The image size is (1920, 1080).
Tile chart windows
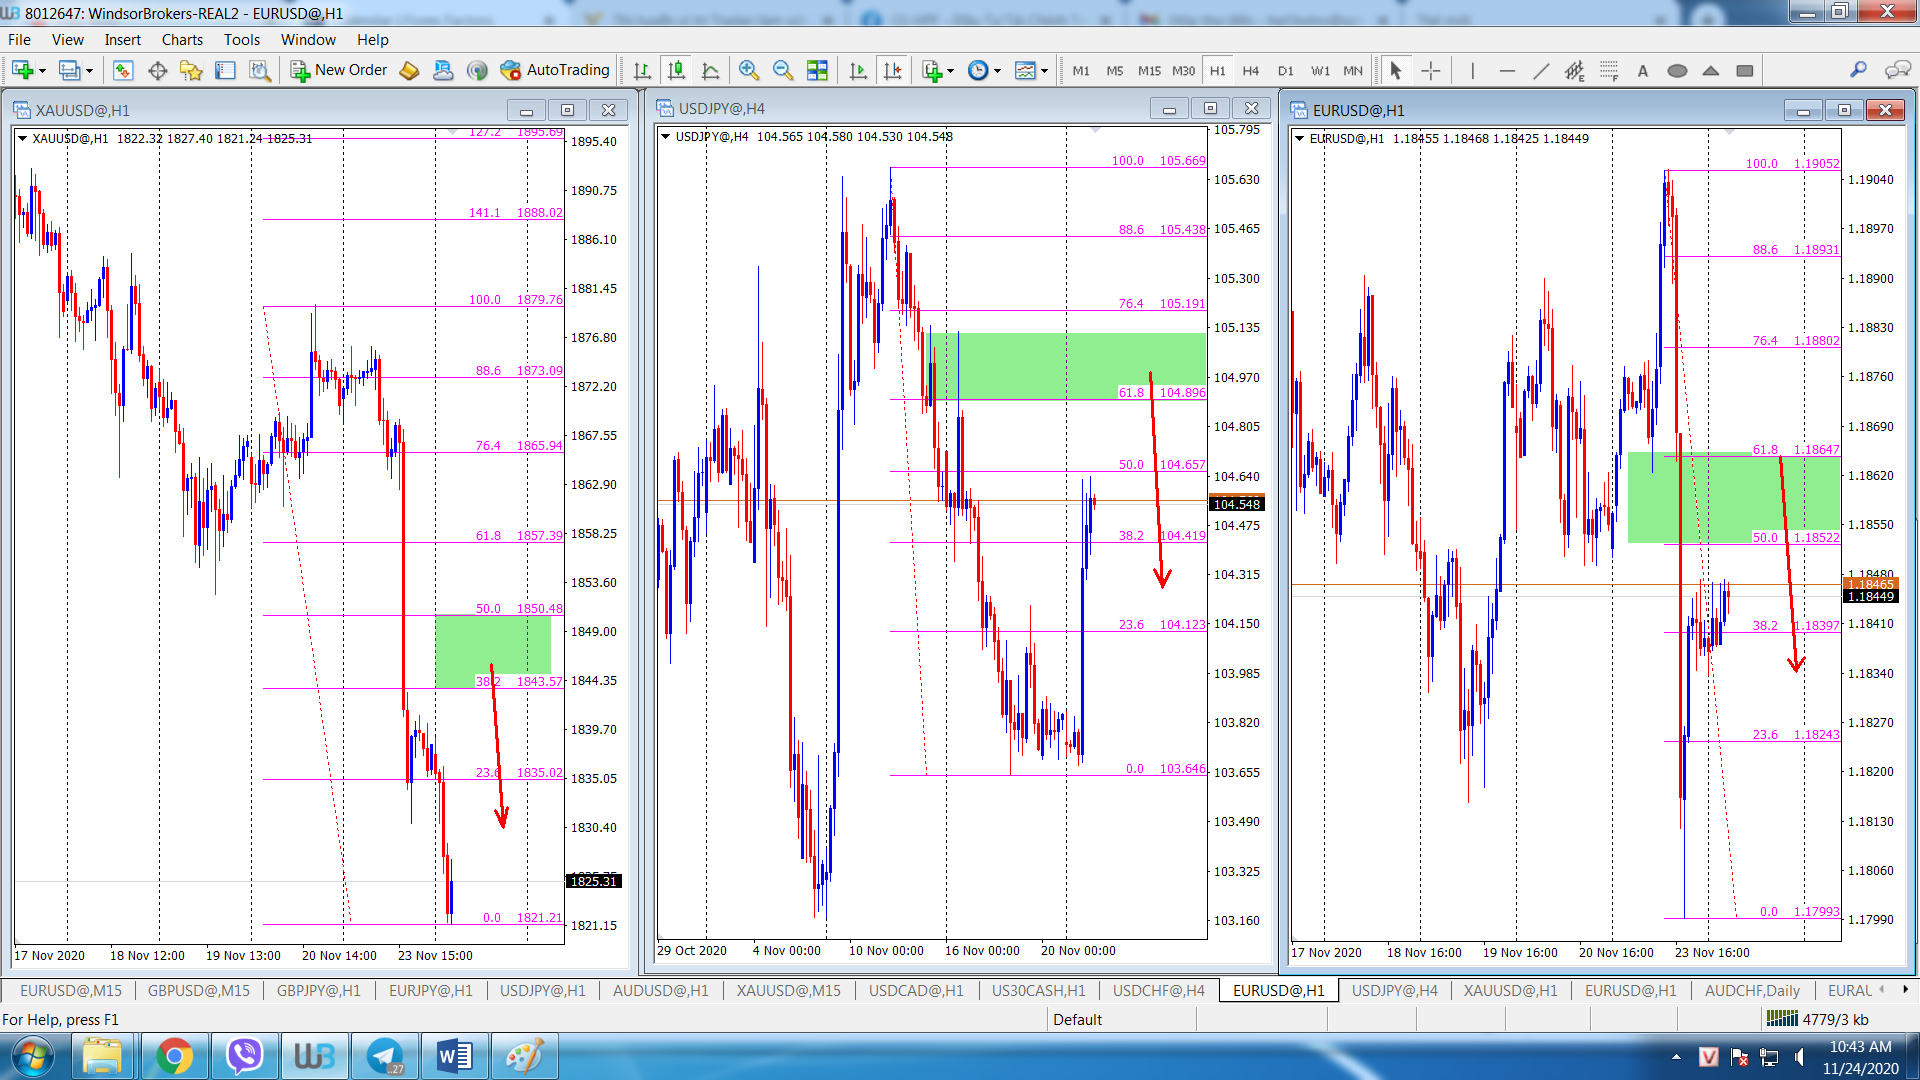pos(817,70)
